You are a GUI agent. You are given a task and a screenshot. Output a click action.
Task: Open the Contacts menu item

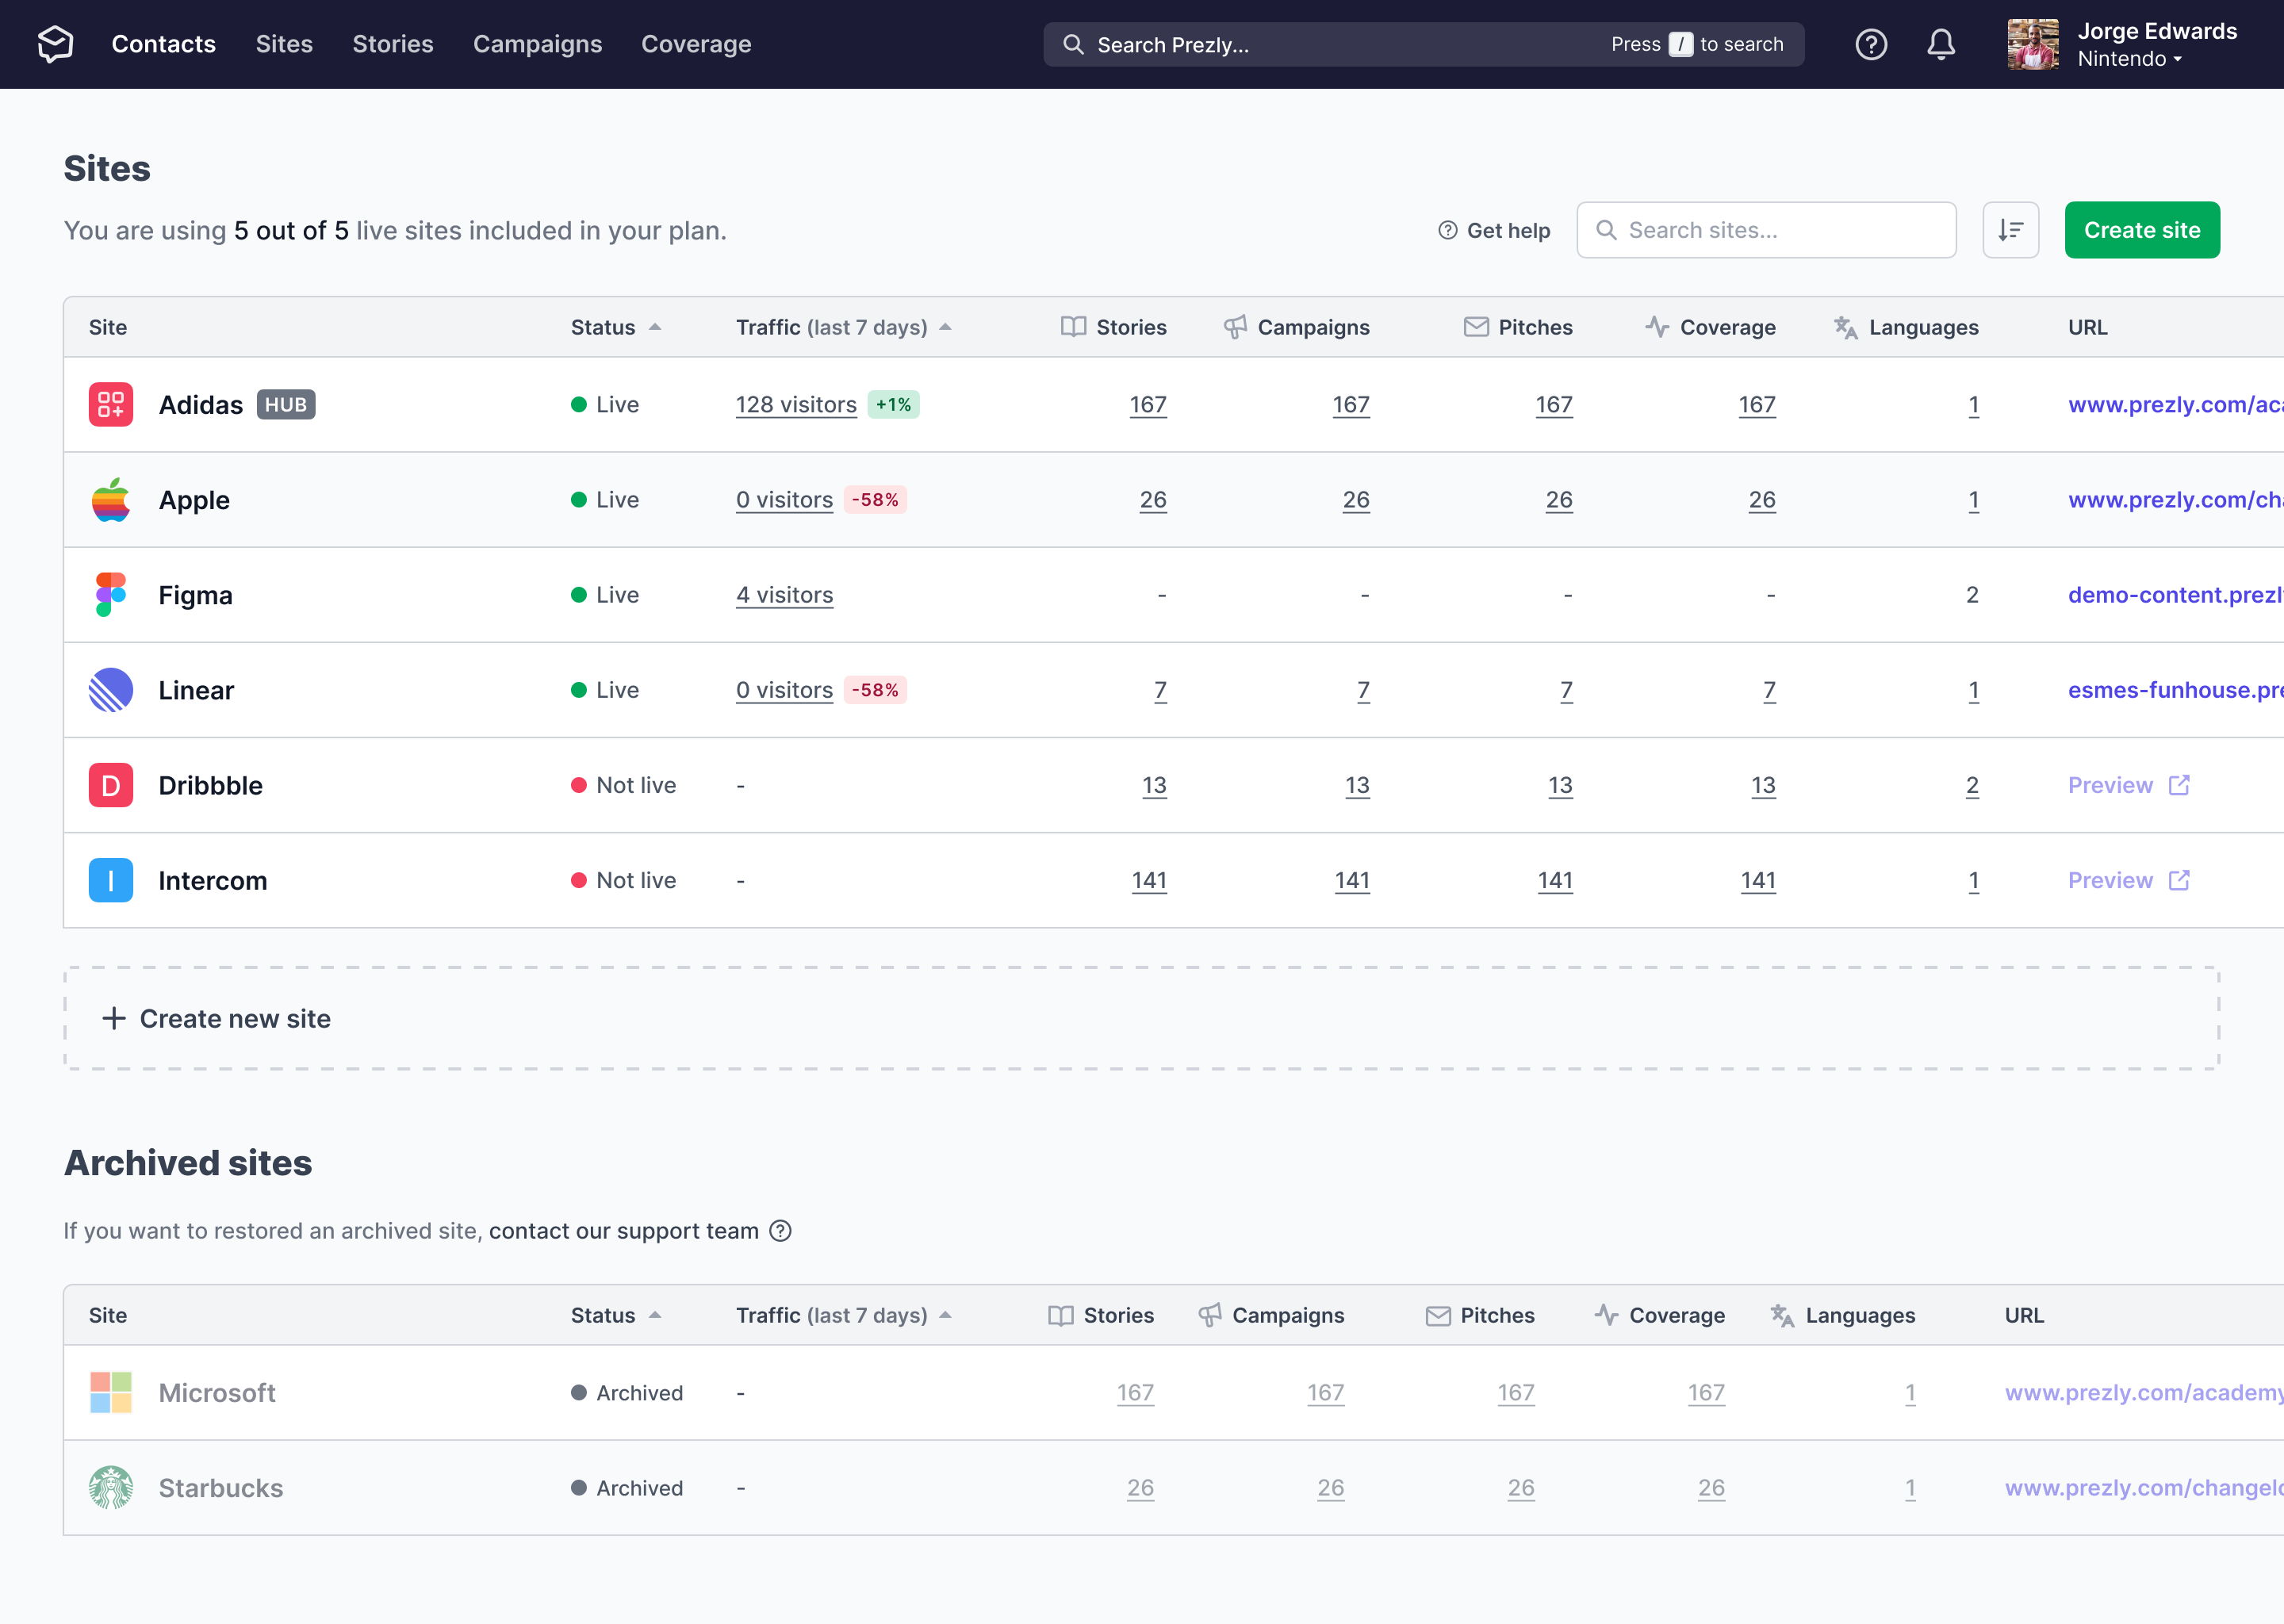164,44
